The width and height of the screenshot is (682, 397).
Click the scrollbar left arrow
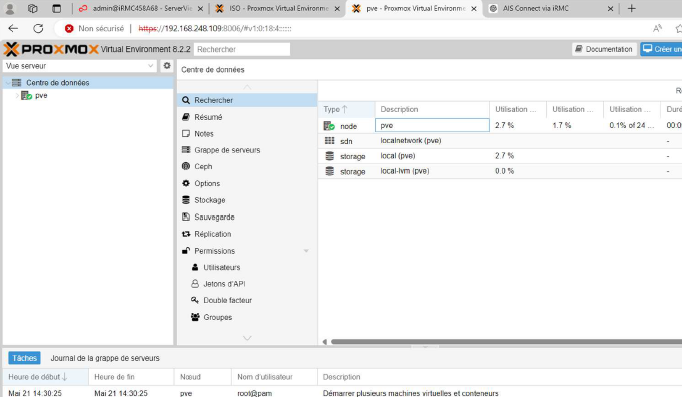pos(324,342)
